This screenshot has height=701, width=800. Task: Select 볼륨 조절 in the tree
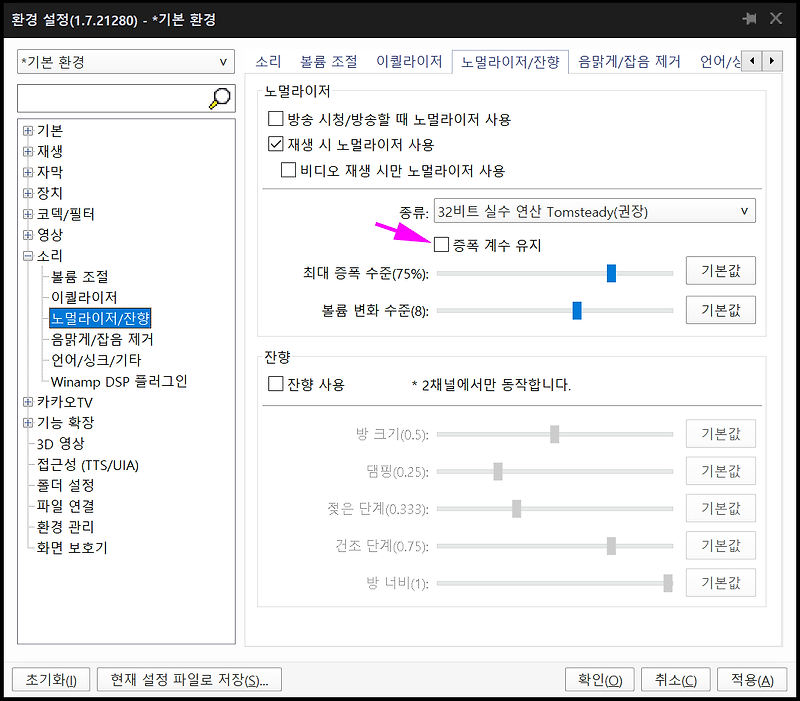pos(80,277)
